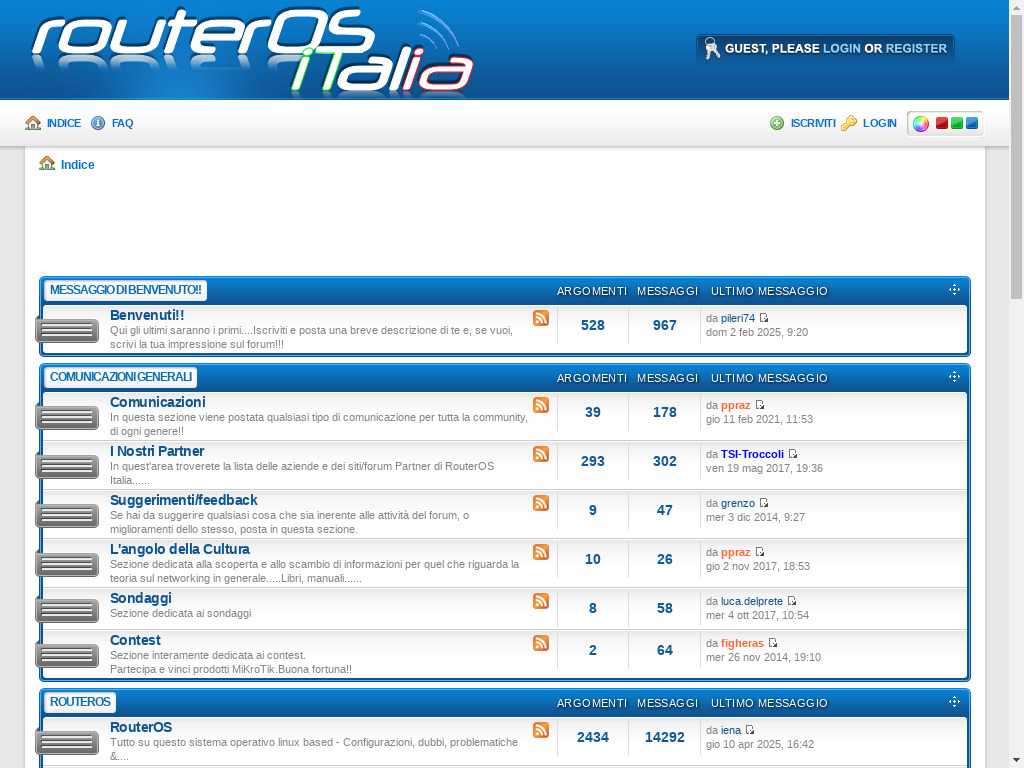Open the Comunicazioni forum
1024x768 pixels.
[157, 402]
